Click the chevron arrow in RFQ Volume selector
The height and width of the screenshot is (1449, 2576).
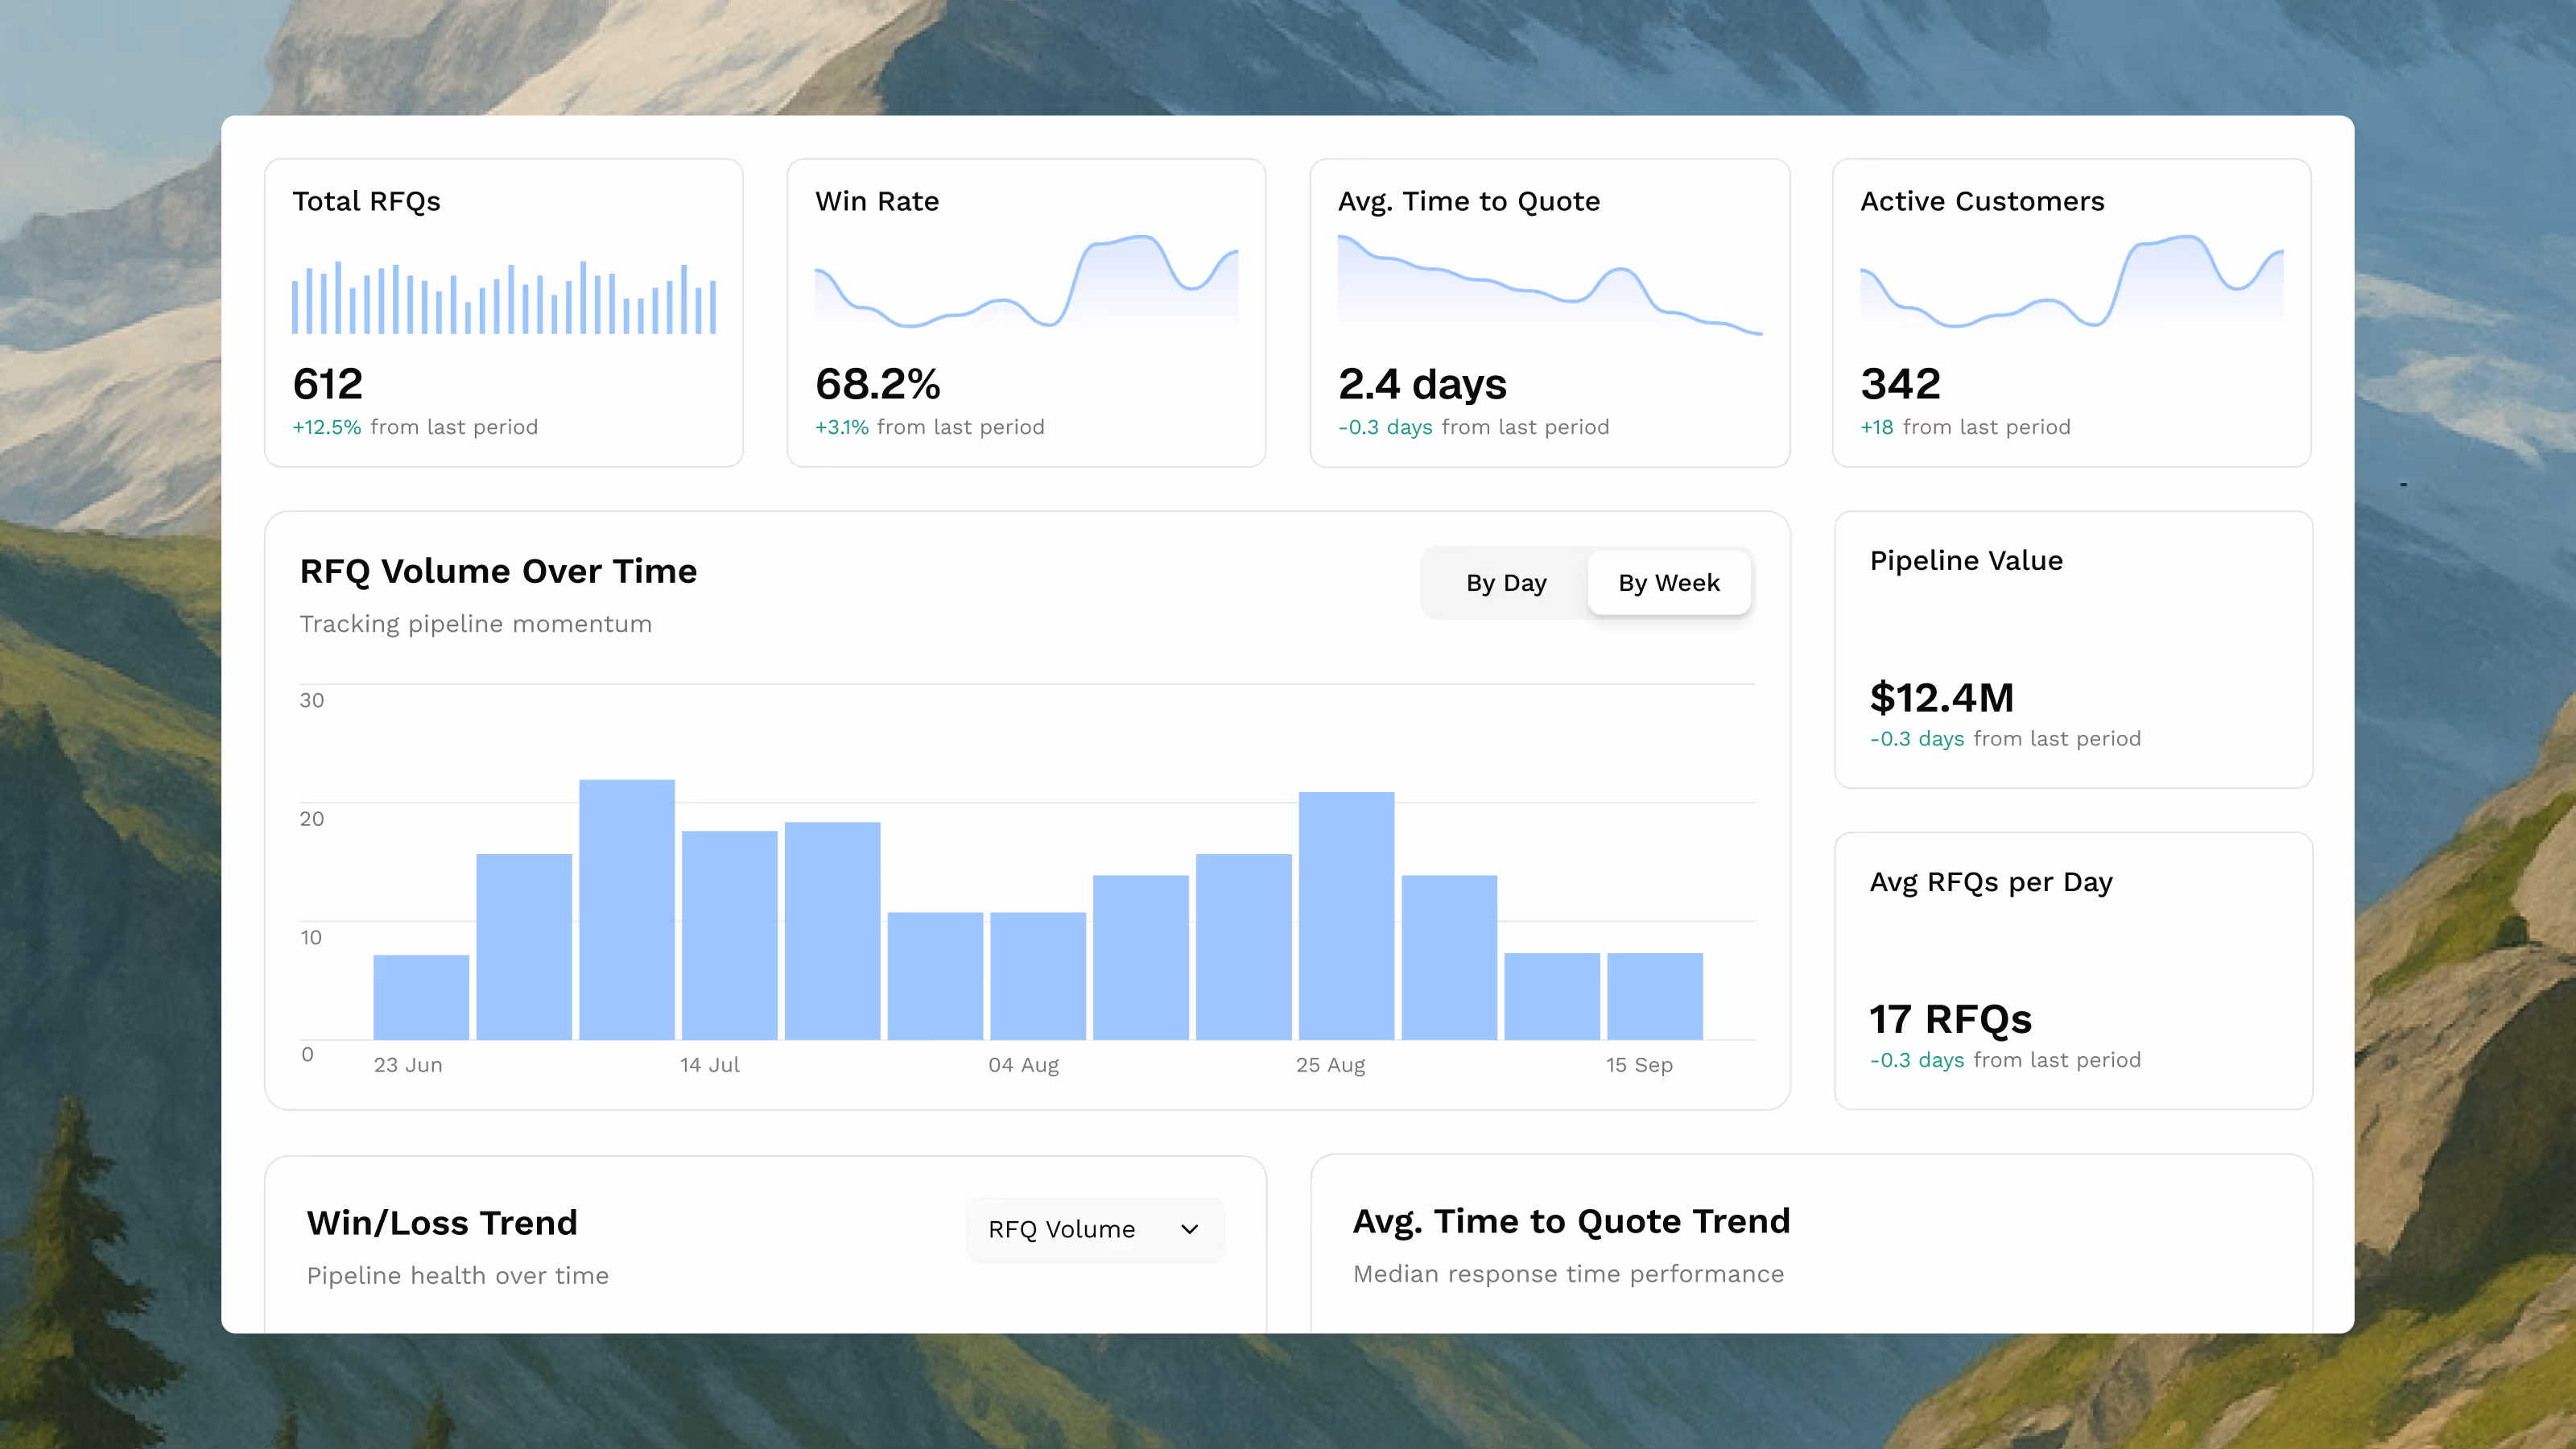click(x=1189, y=1229)
